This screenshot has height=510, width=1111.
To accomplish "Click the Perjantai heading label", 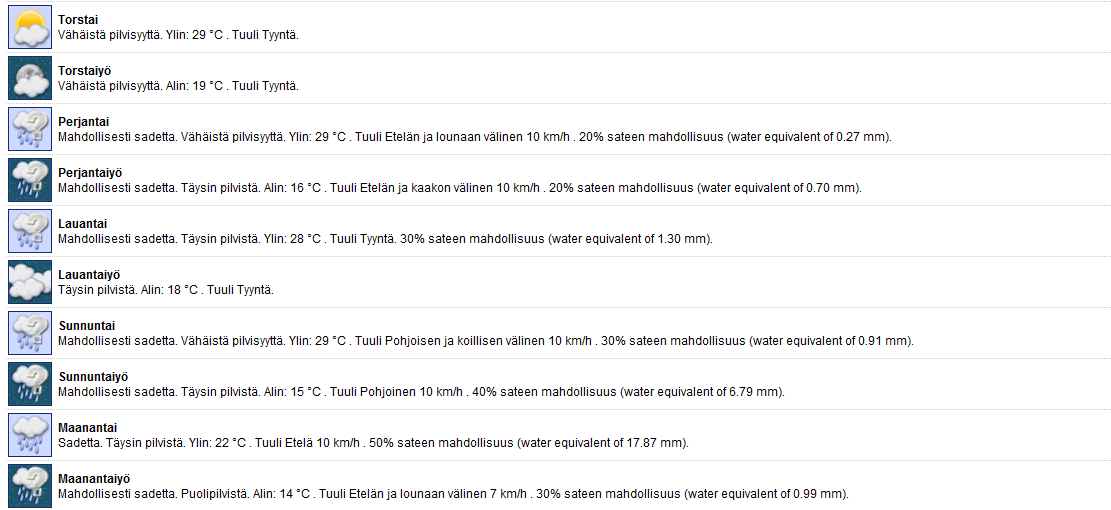I will click(84, 122).
